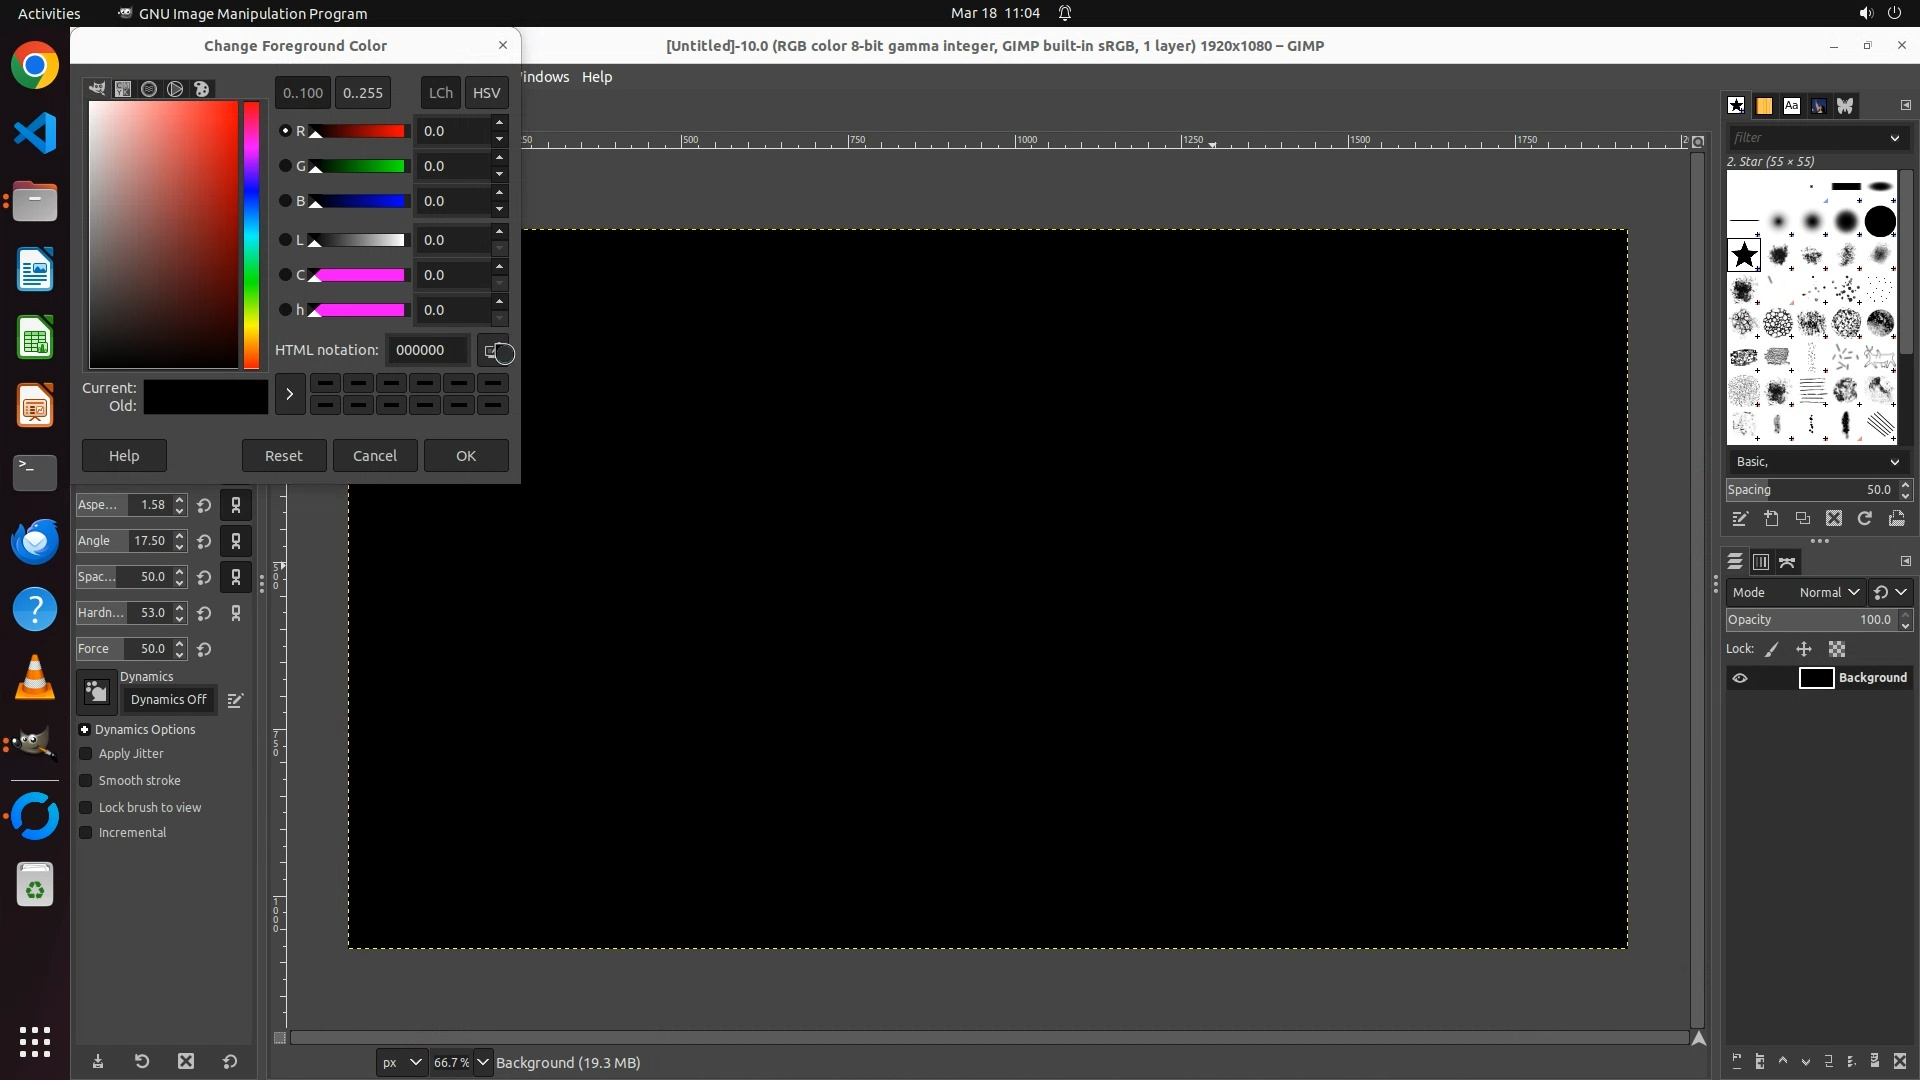Click the vertical hue strip

point(251,235)
